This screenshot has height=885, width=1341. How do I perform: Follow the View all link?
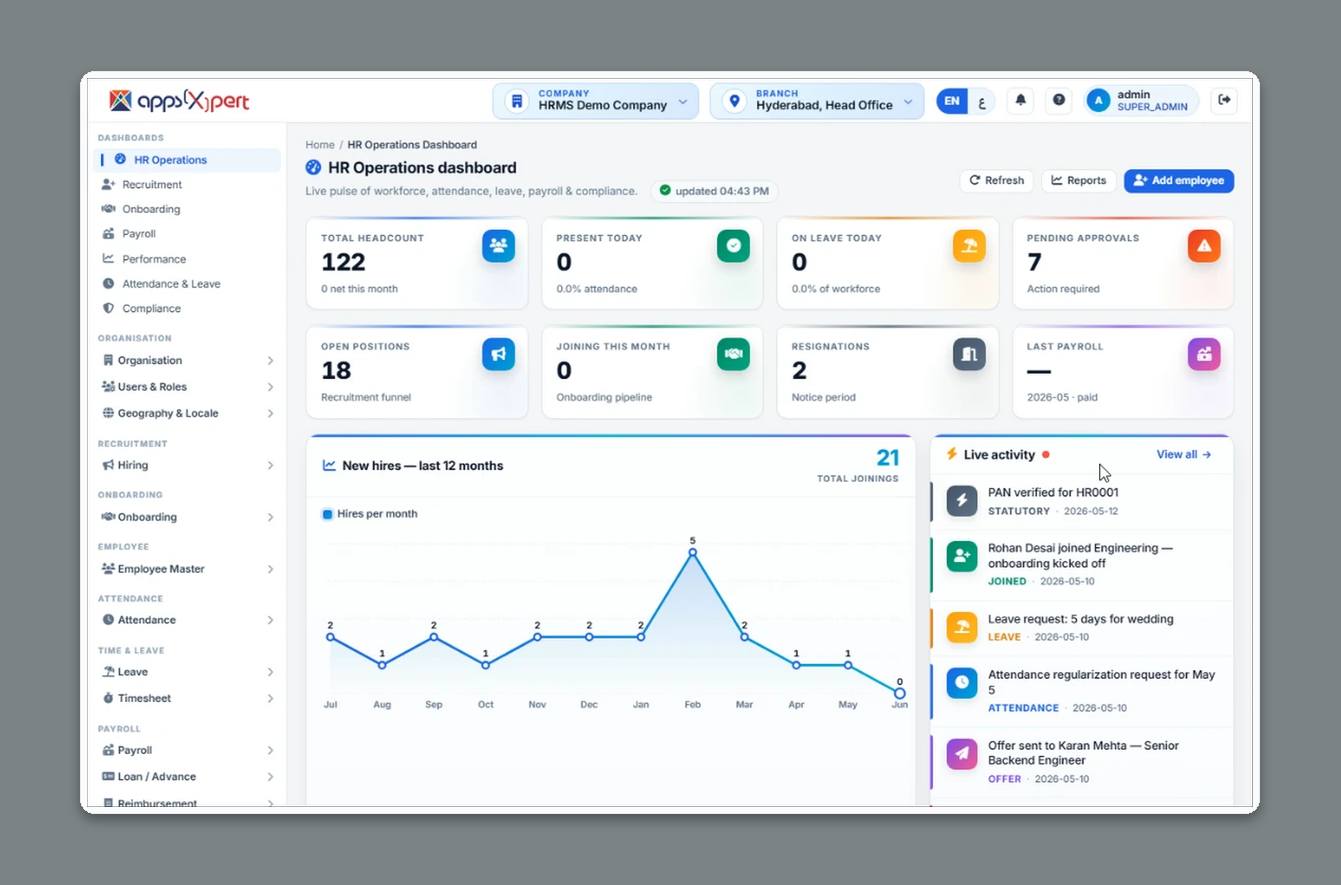tap(1184, 455)
